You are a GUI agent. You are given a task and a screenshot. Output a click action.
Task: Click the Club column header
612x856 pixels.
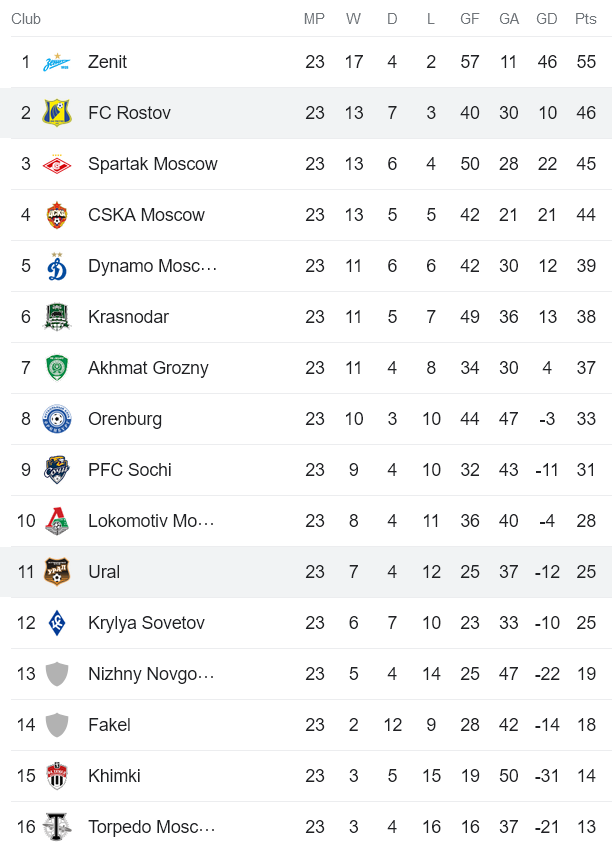click(x=26, y=18)
